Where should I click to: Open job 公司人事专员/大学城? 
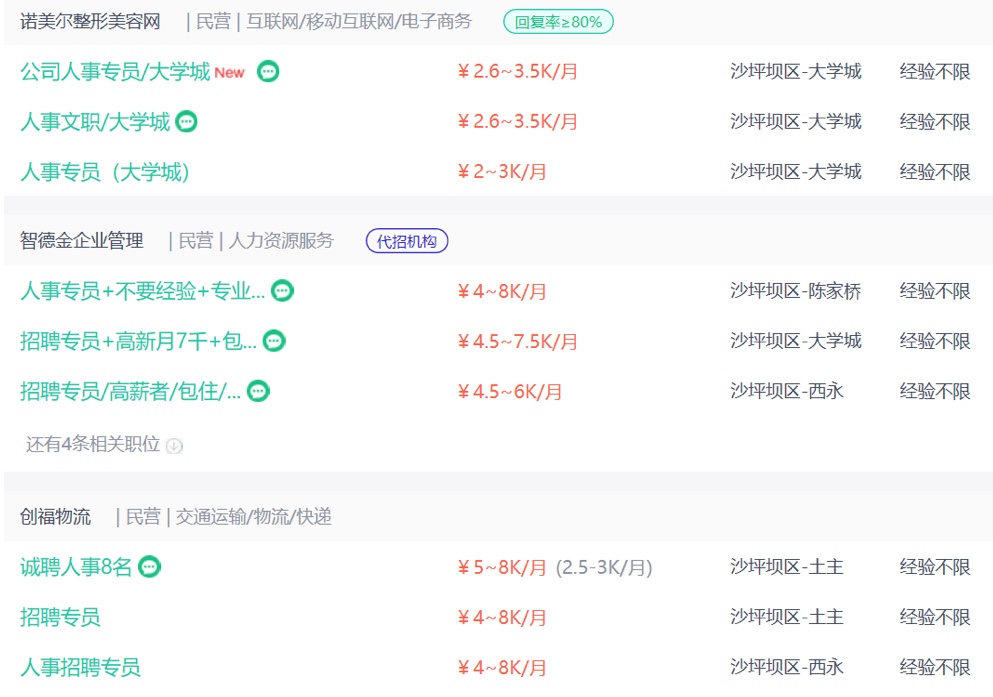(x=115, y=72)
